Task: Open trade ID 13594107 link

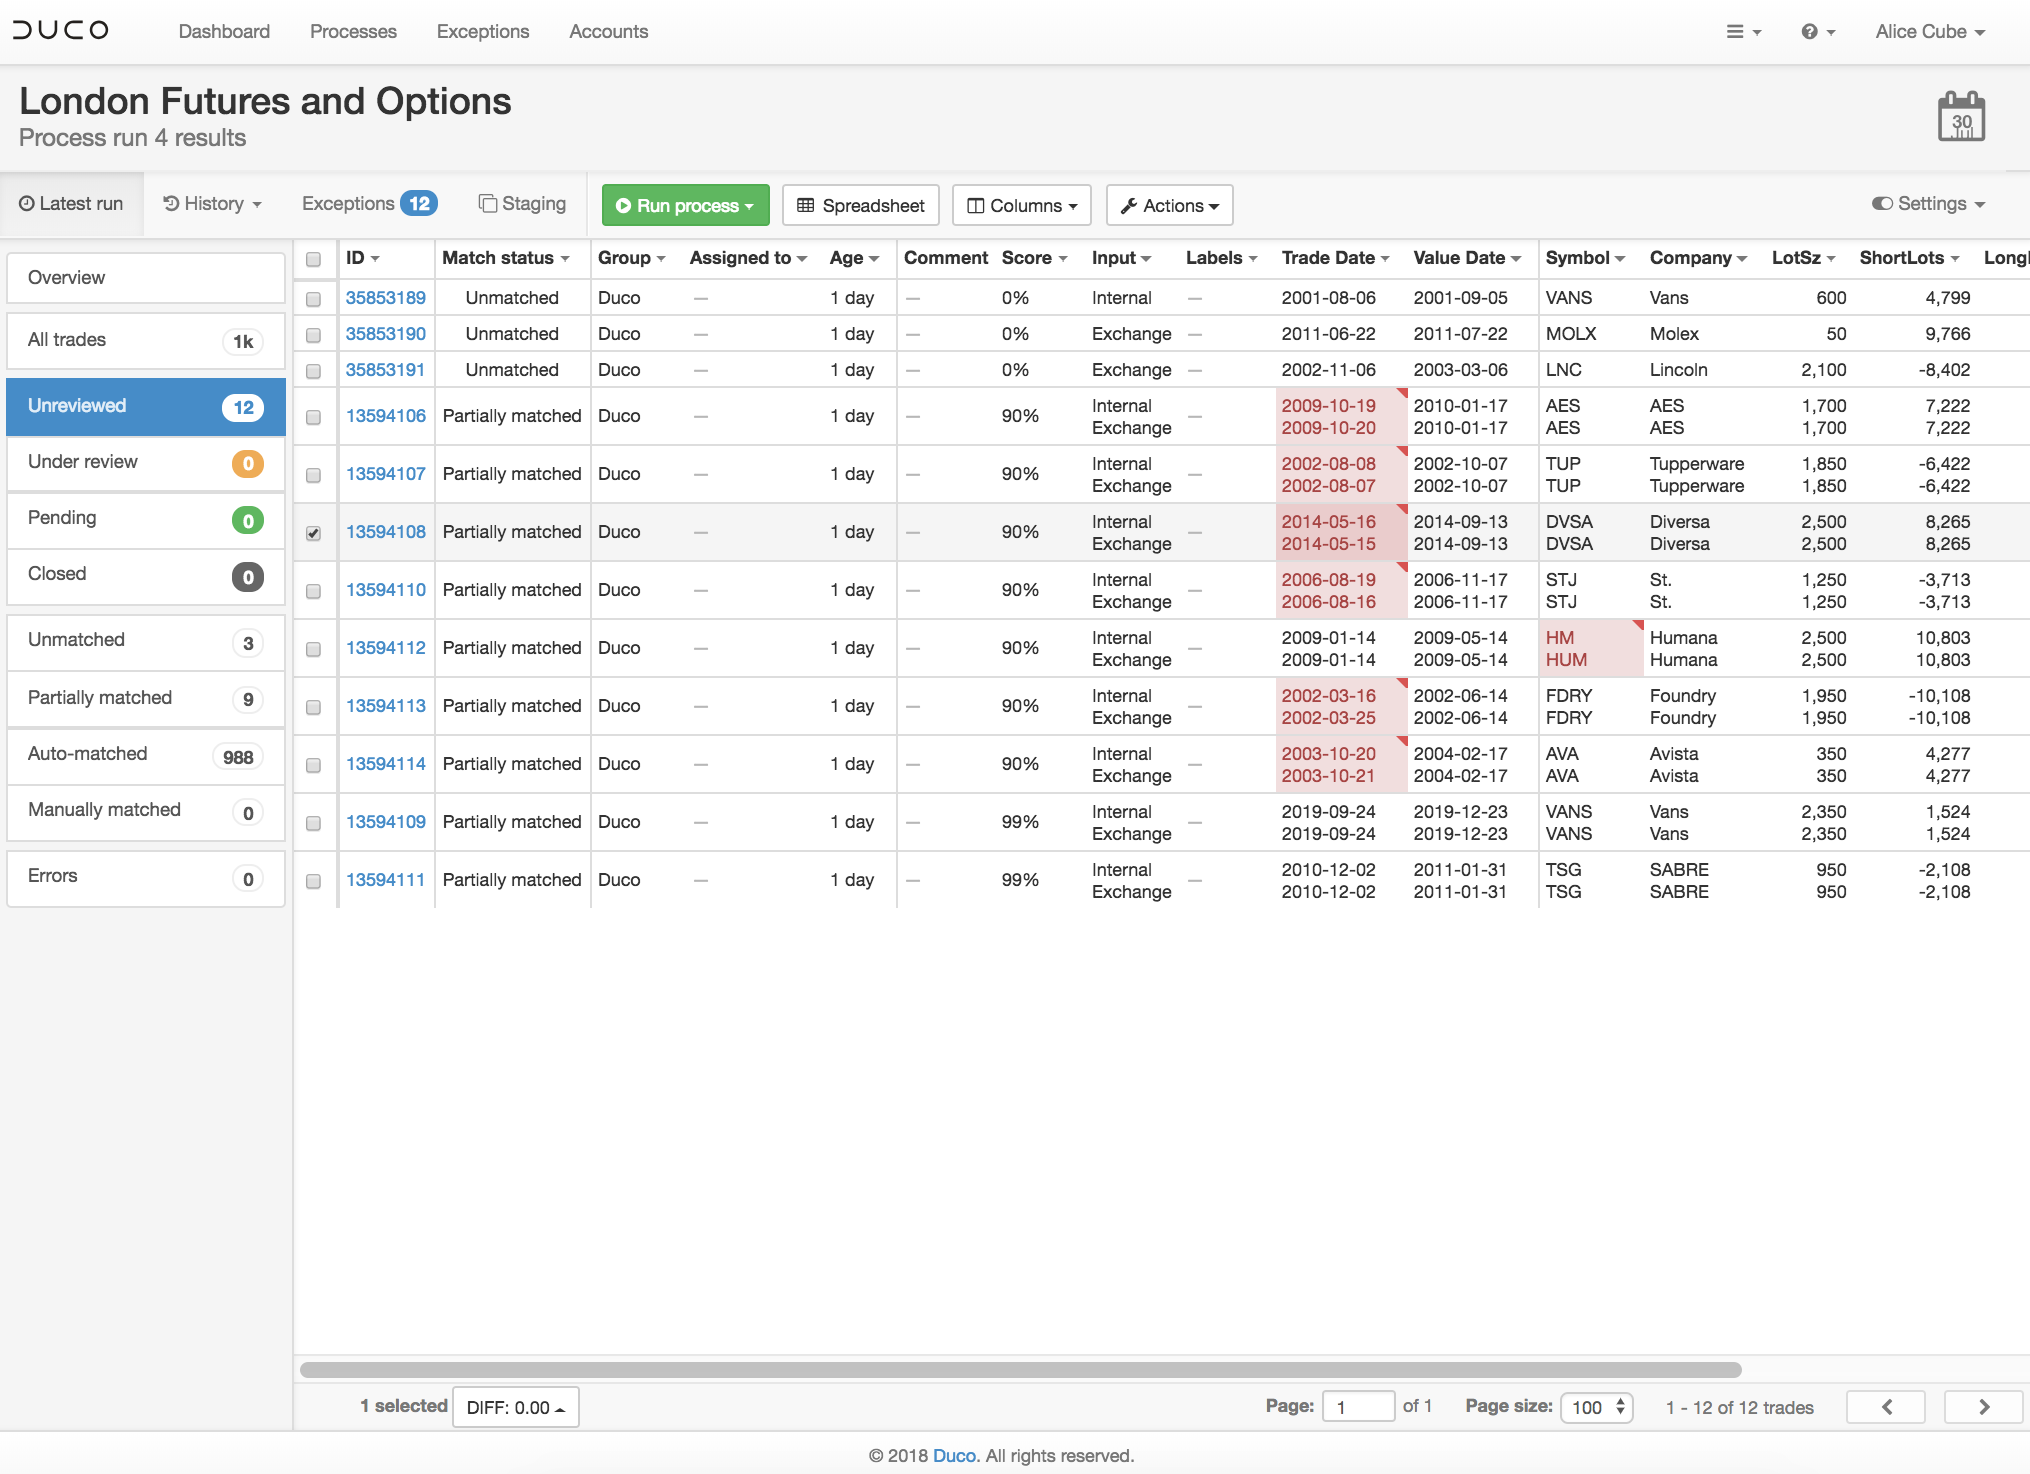Action: (385, 474)
